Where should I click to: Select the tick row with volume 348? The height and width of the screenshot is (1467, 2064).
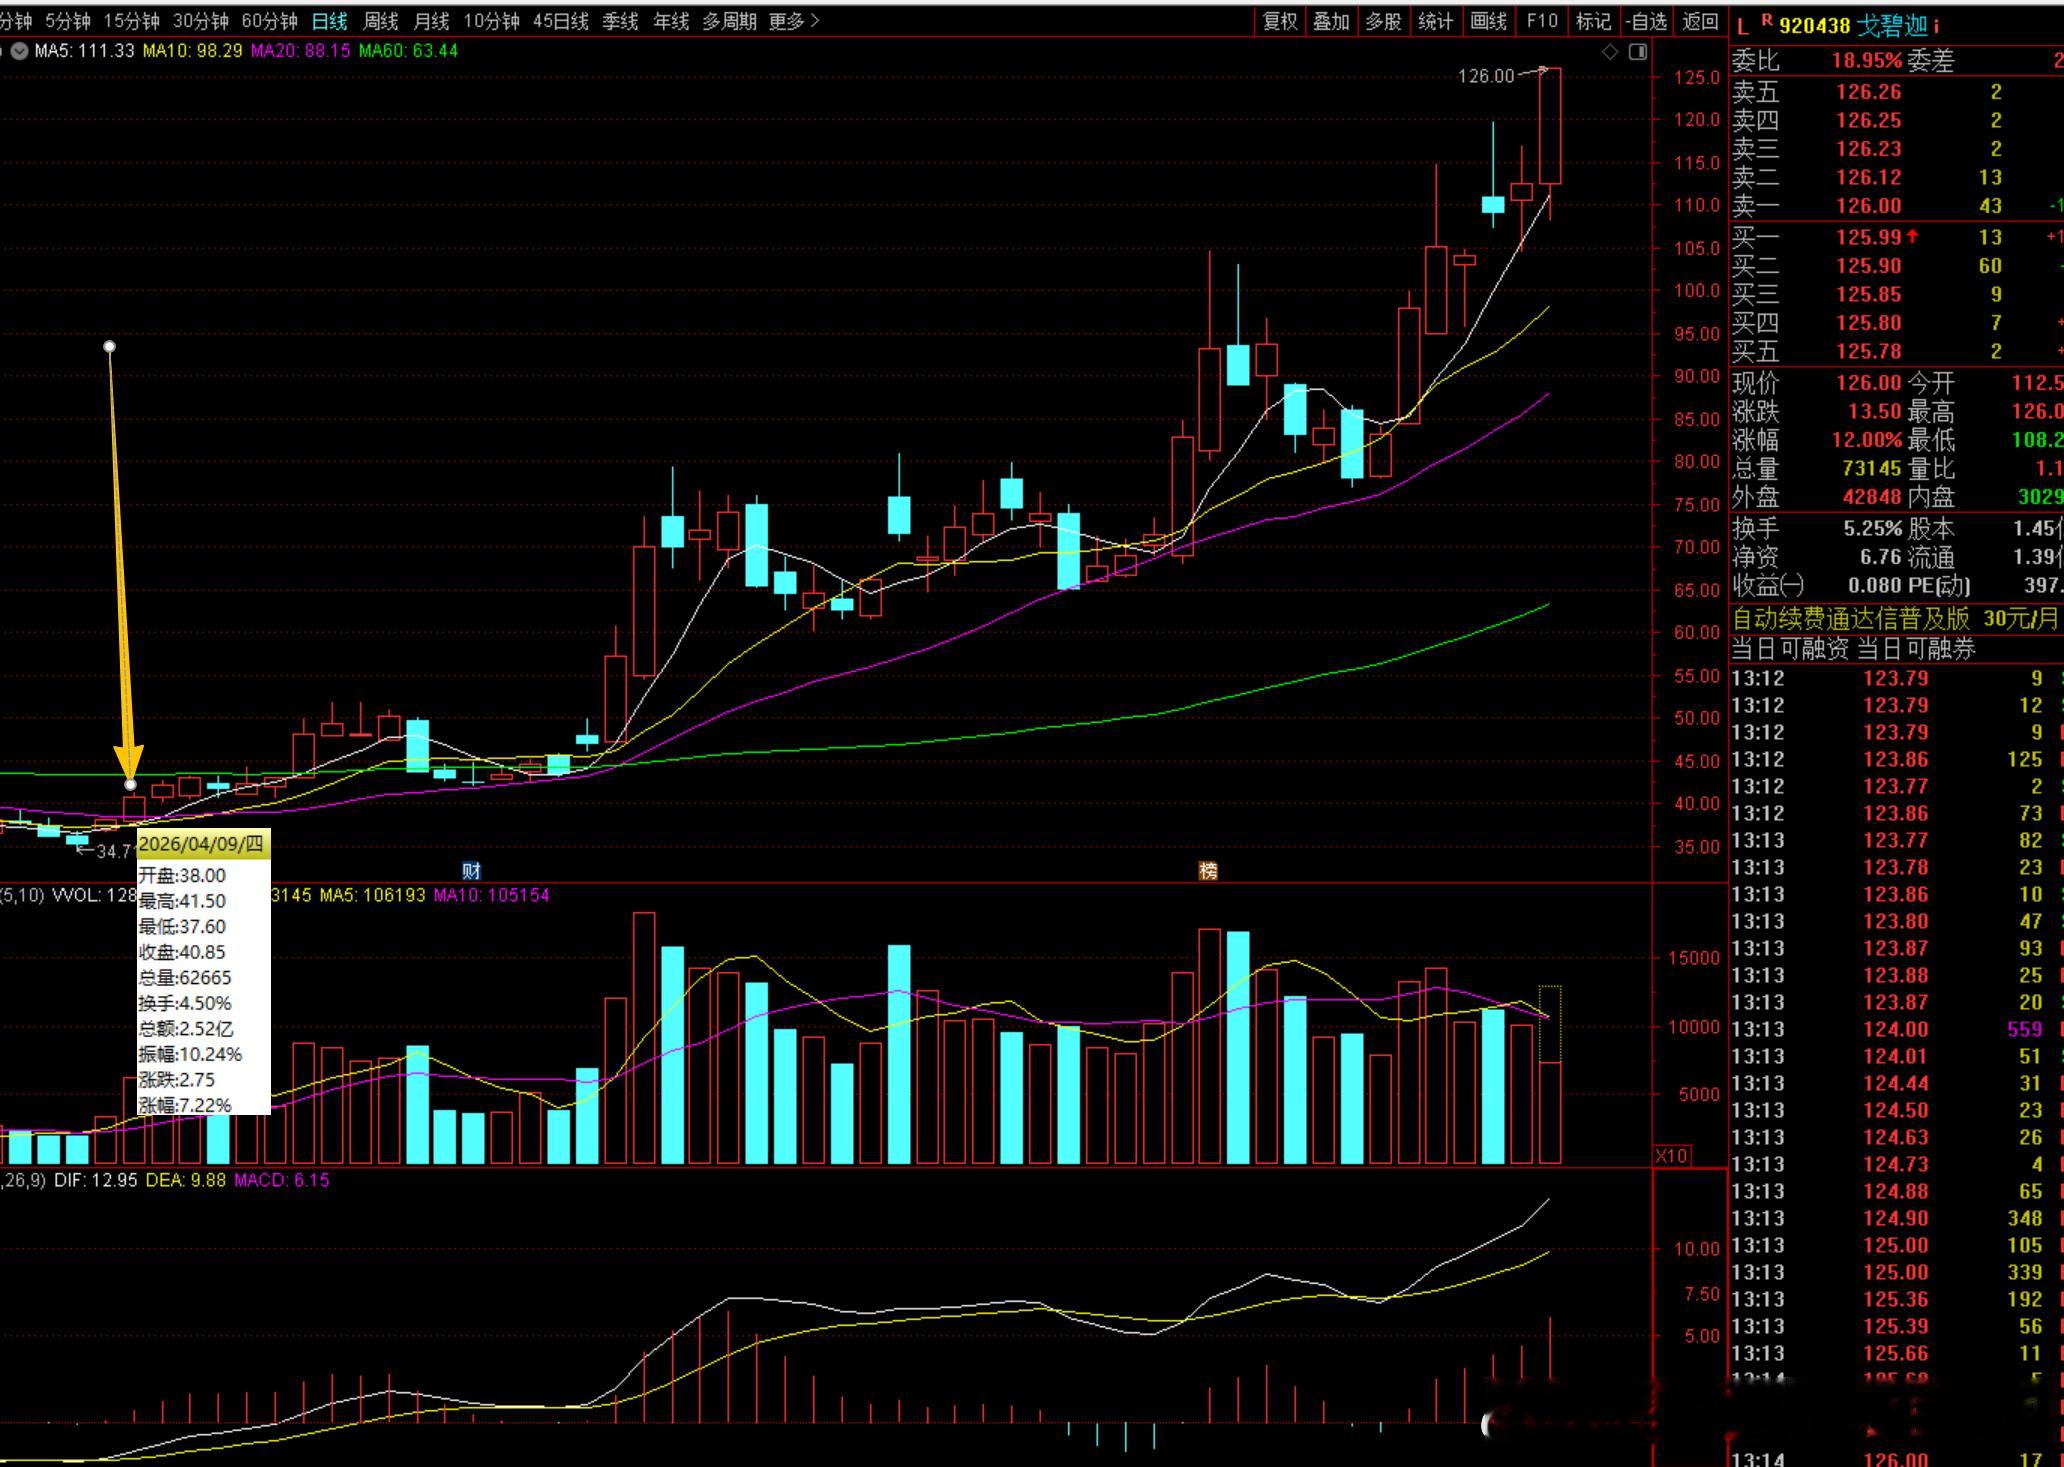(x=1897, y=1218)
